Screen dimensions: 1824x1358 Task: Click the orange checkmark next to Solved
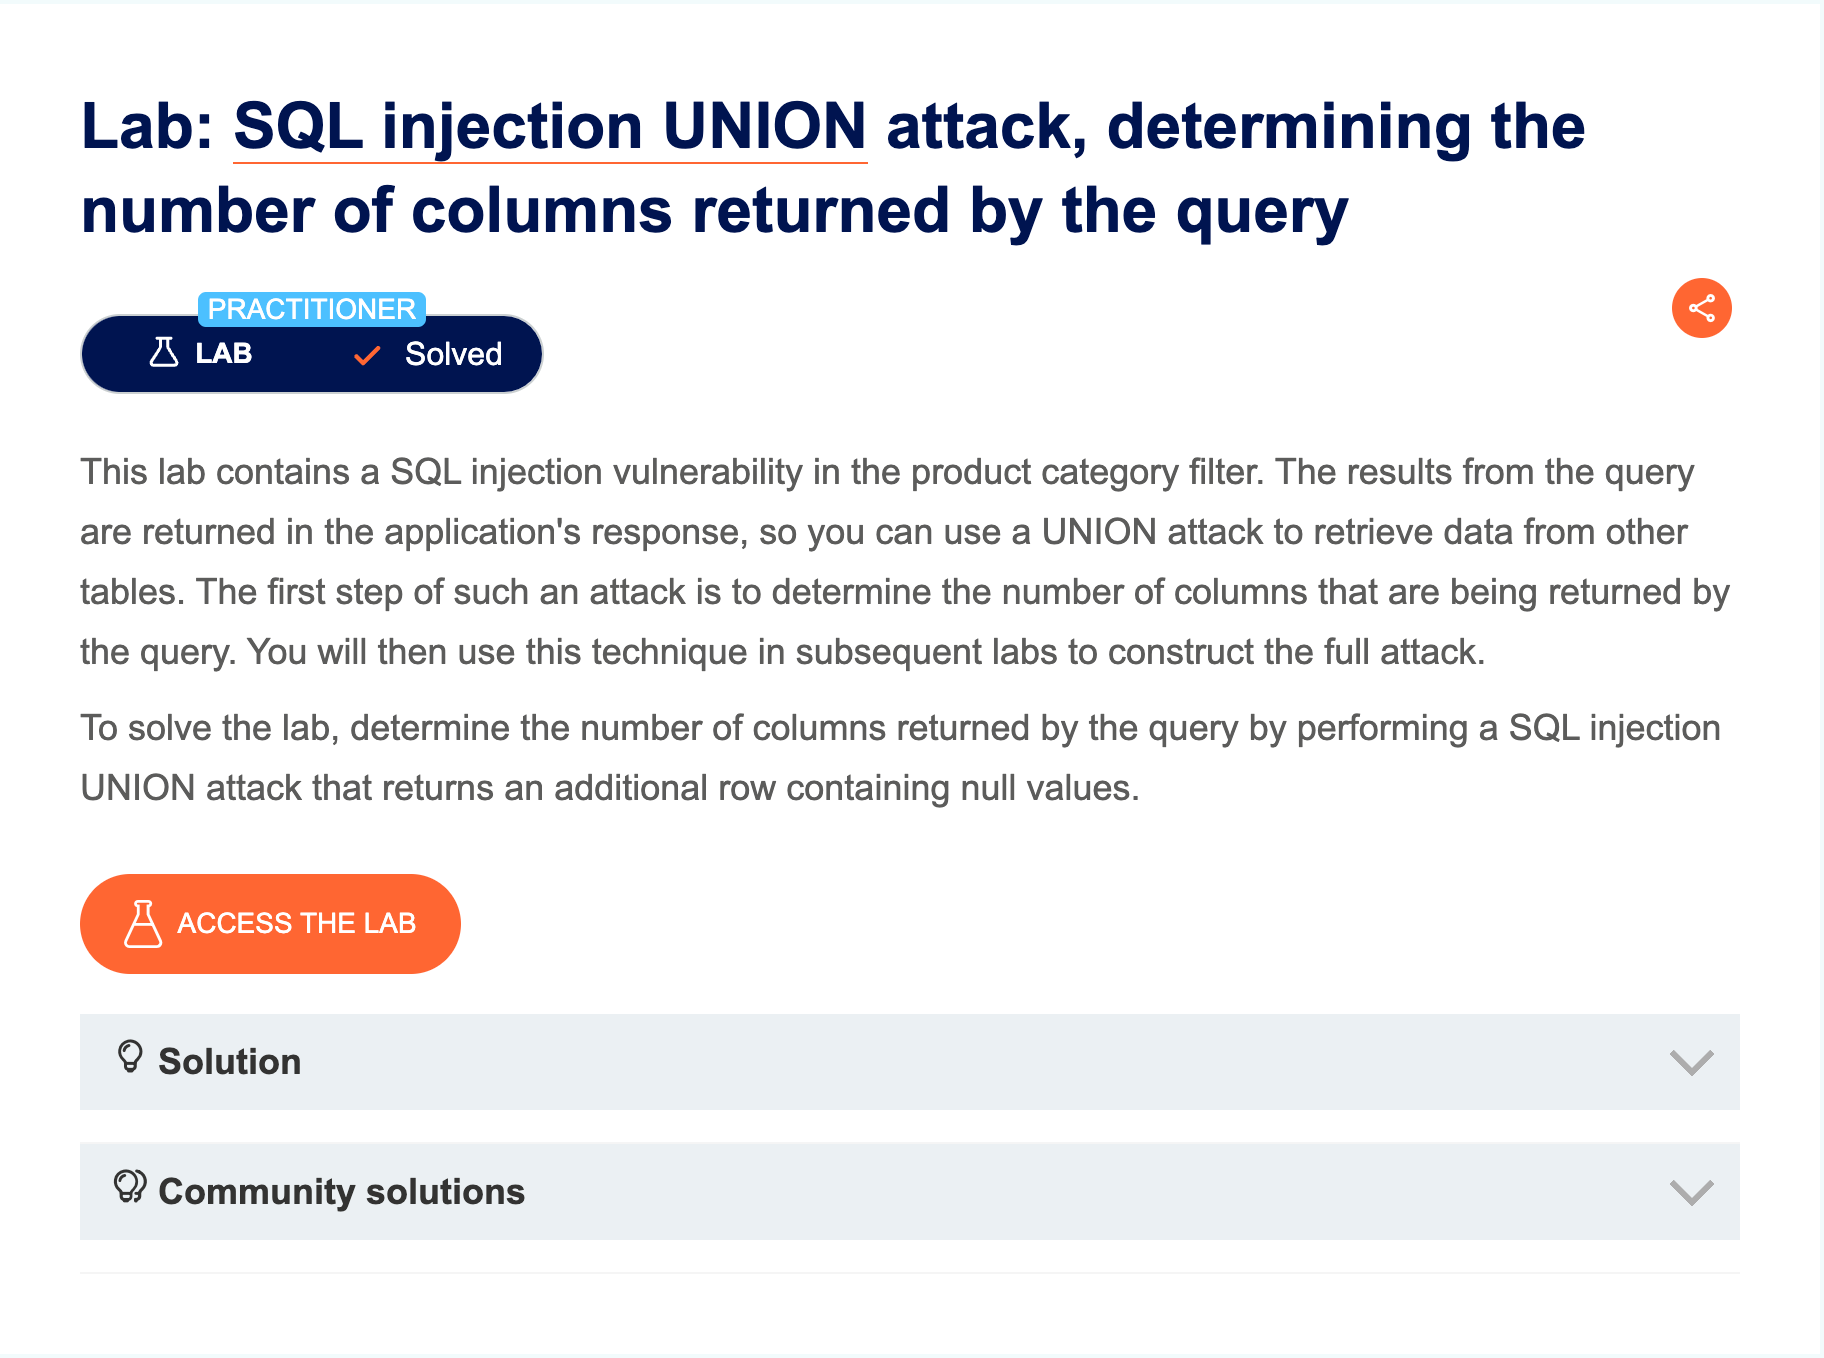(368, 355)
